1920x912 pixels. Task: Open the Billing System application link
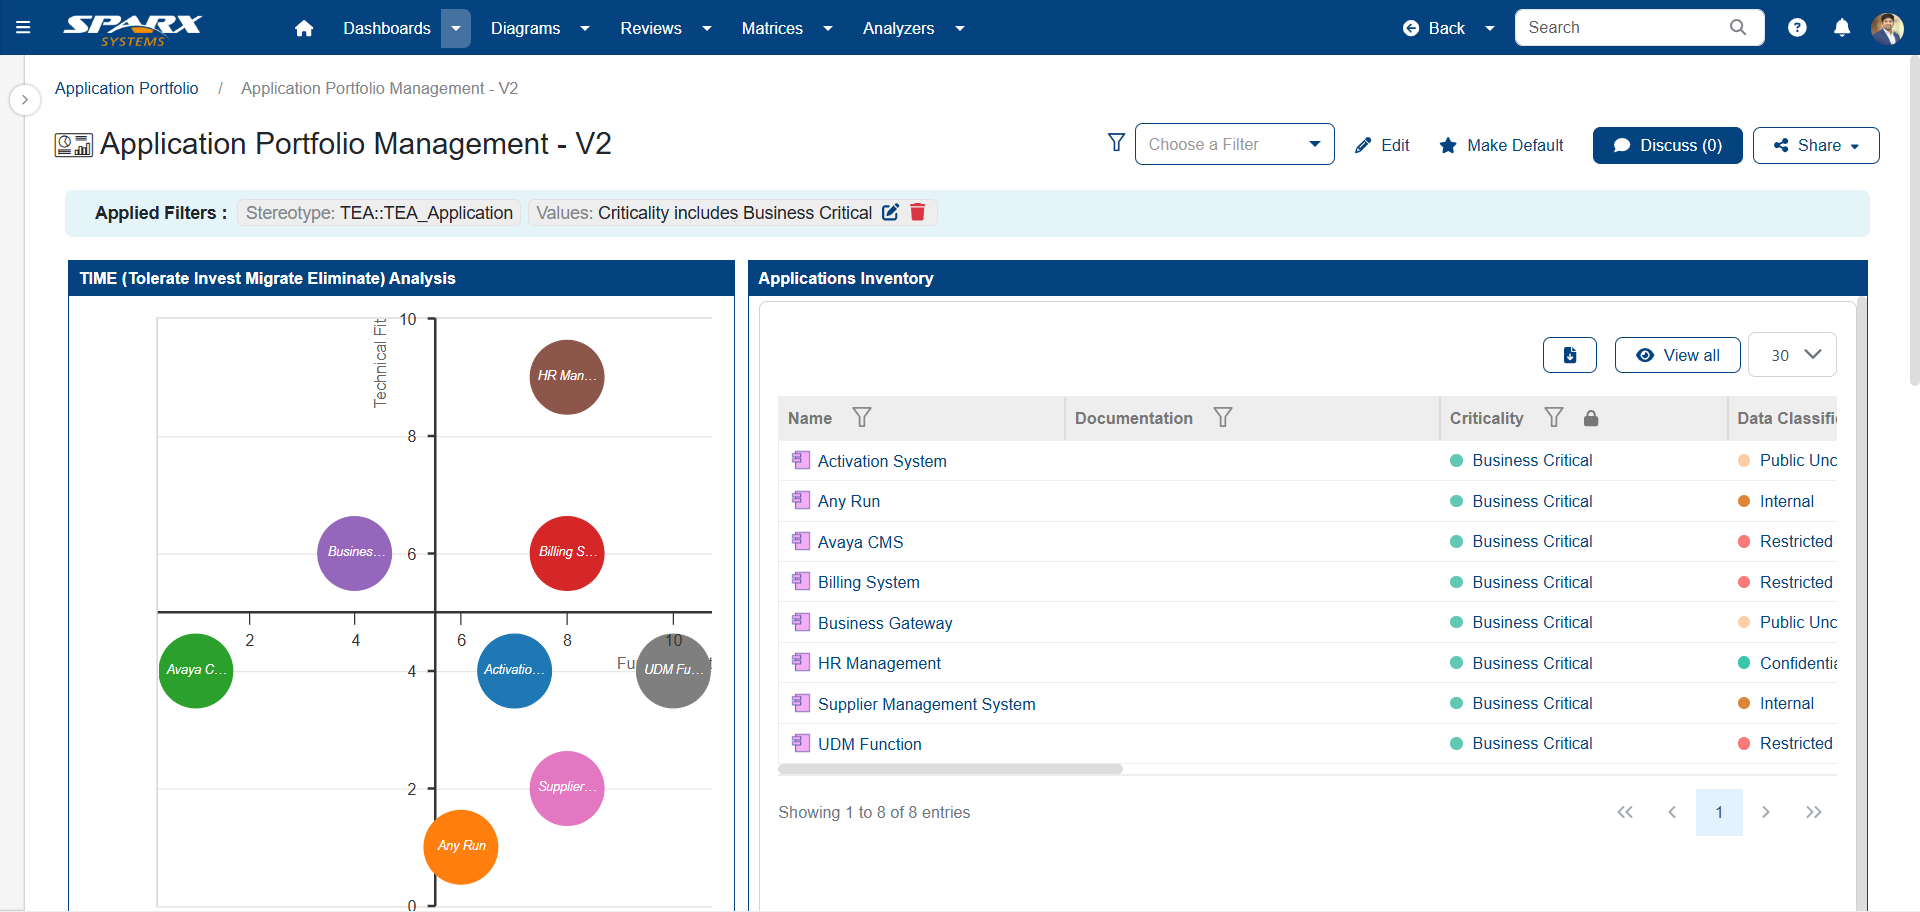coord(868,582)
